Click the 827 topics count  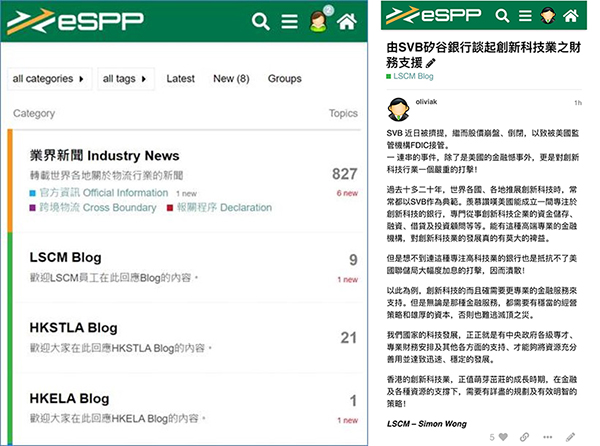(344, 174)
